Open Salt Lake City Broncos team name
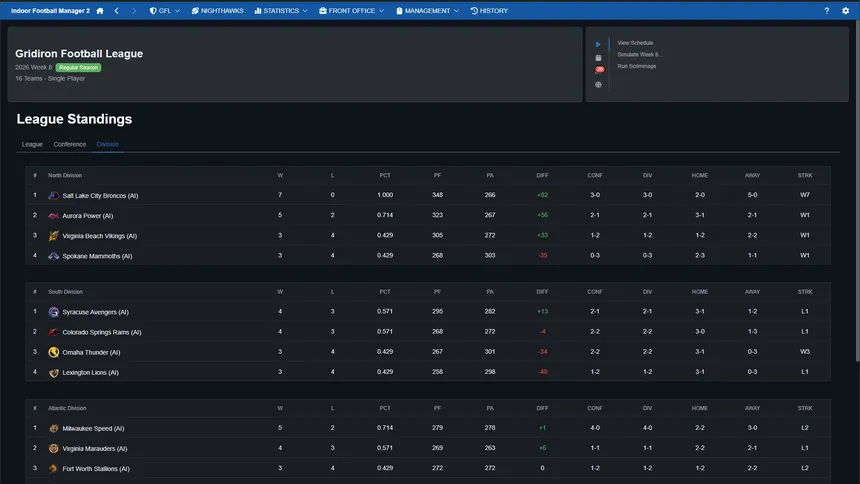 [100, 195]
